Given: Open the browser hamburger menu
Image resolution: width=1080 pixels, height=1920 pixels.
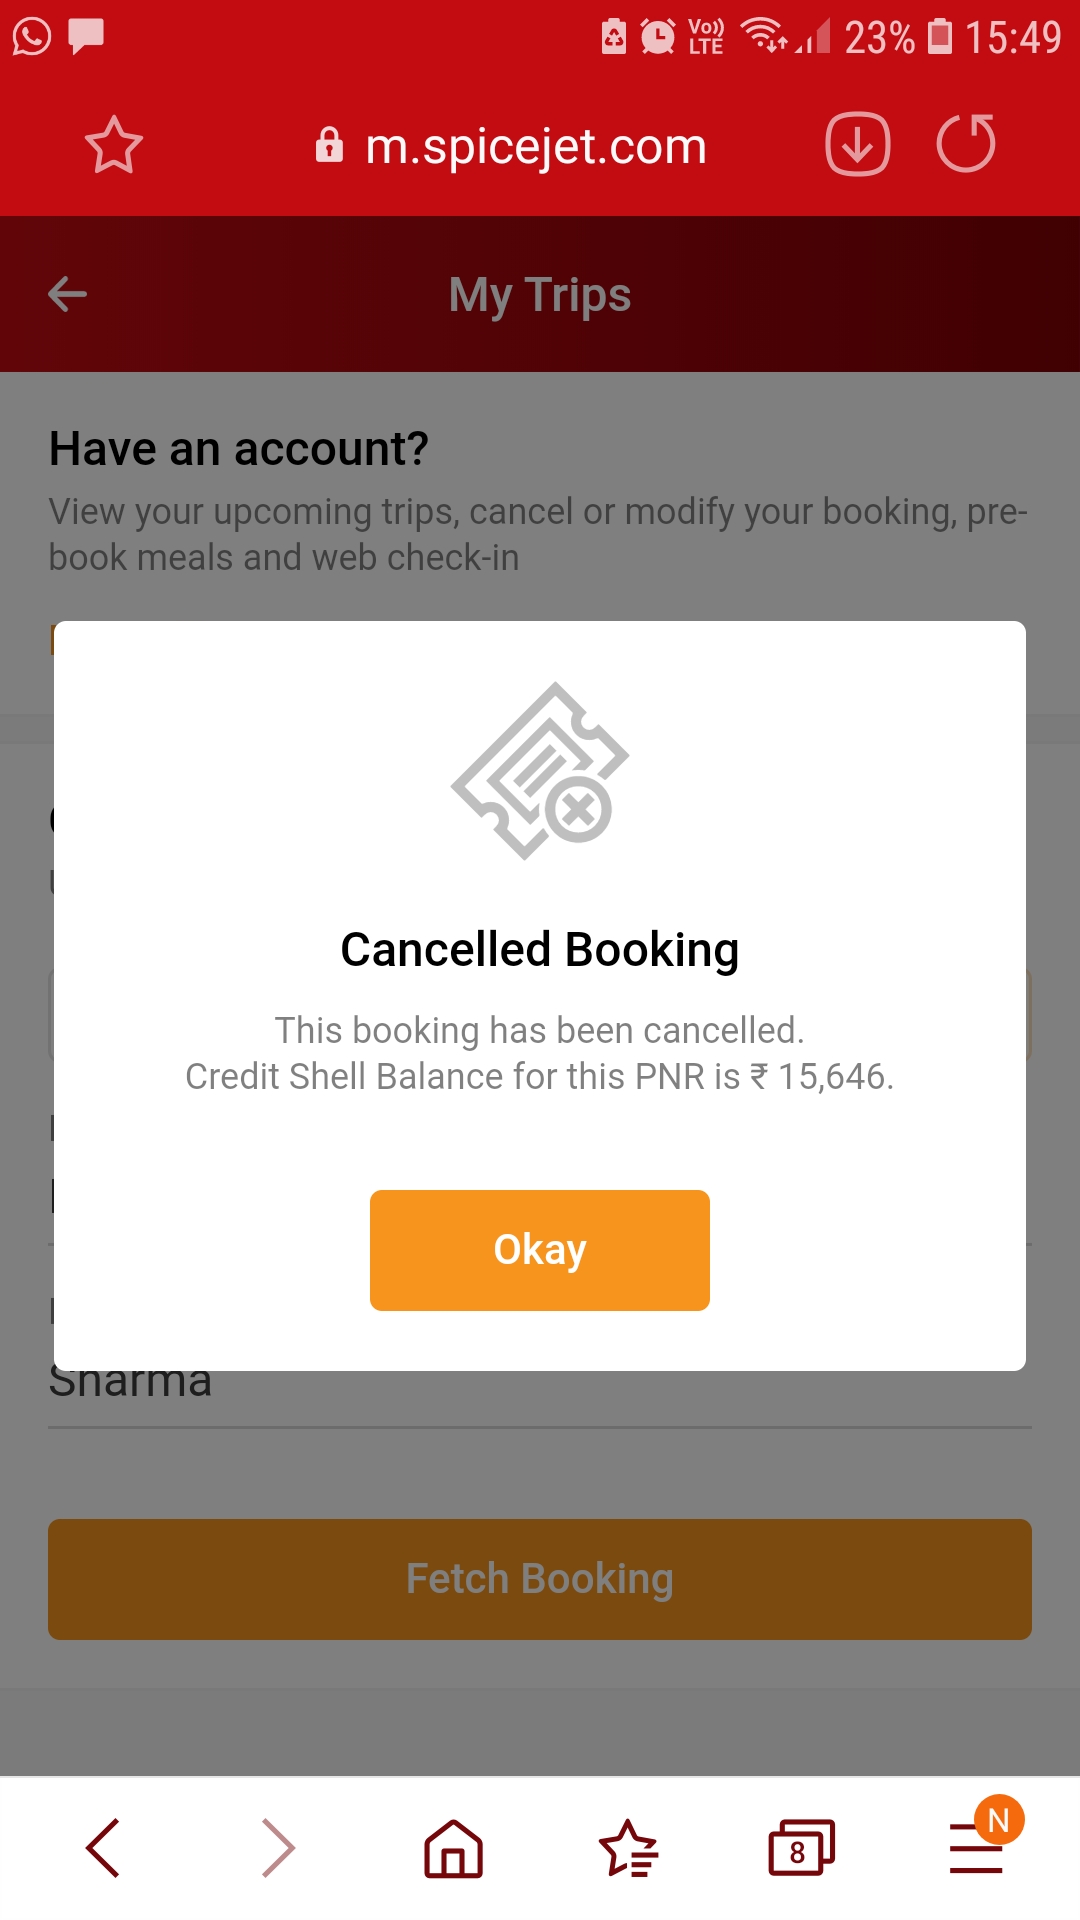Looking at the screenshot, I should click(976, 1850).
